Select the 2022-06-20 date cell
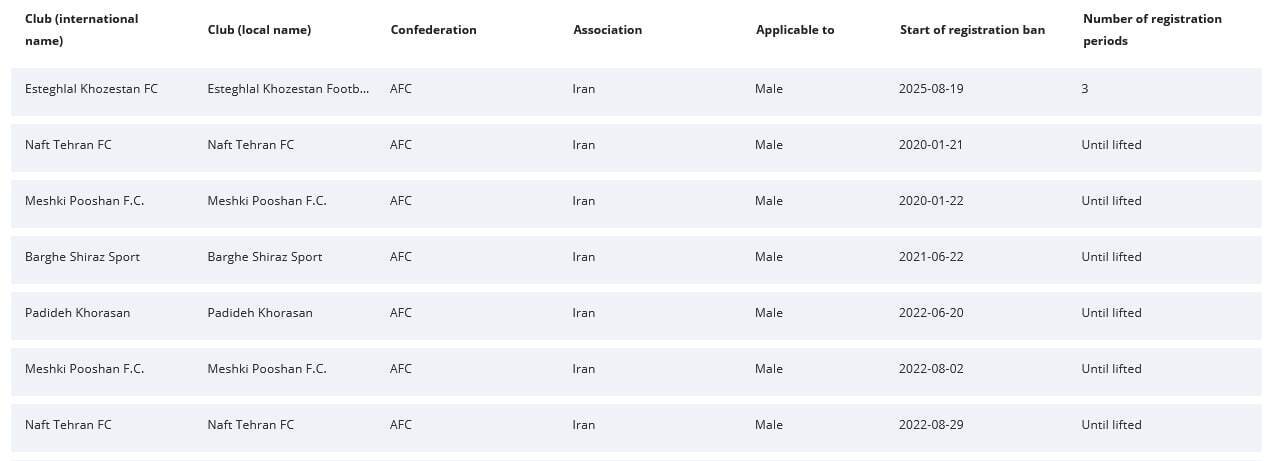This screenshot has height=461, width=1264. [x=931, y=313]
